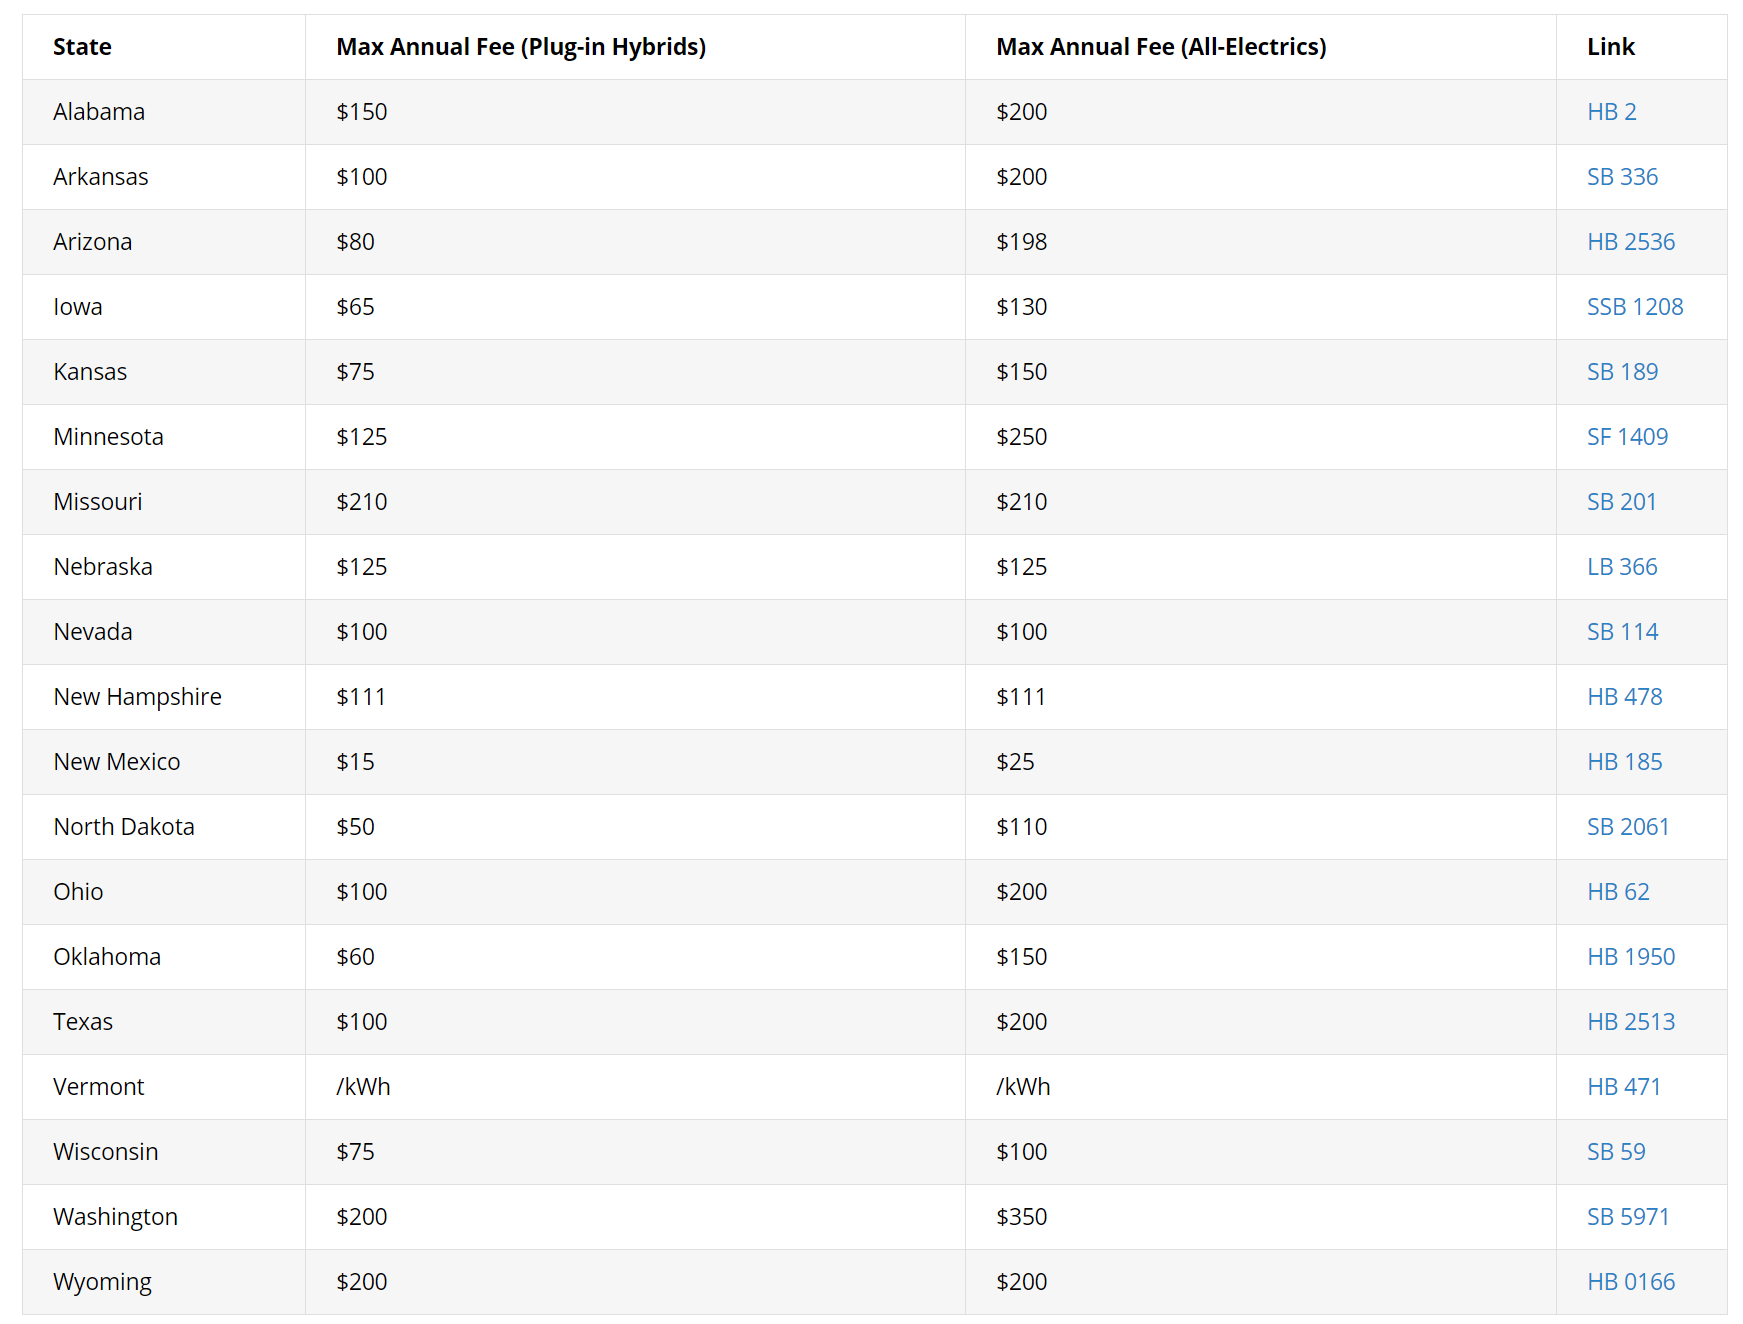Click the HB 478 New Hampshire link

click(x=1624, y=697)
